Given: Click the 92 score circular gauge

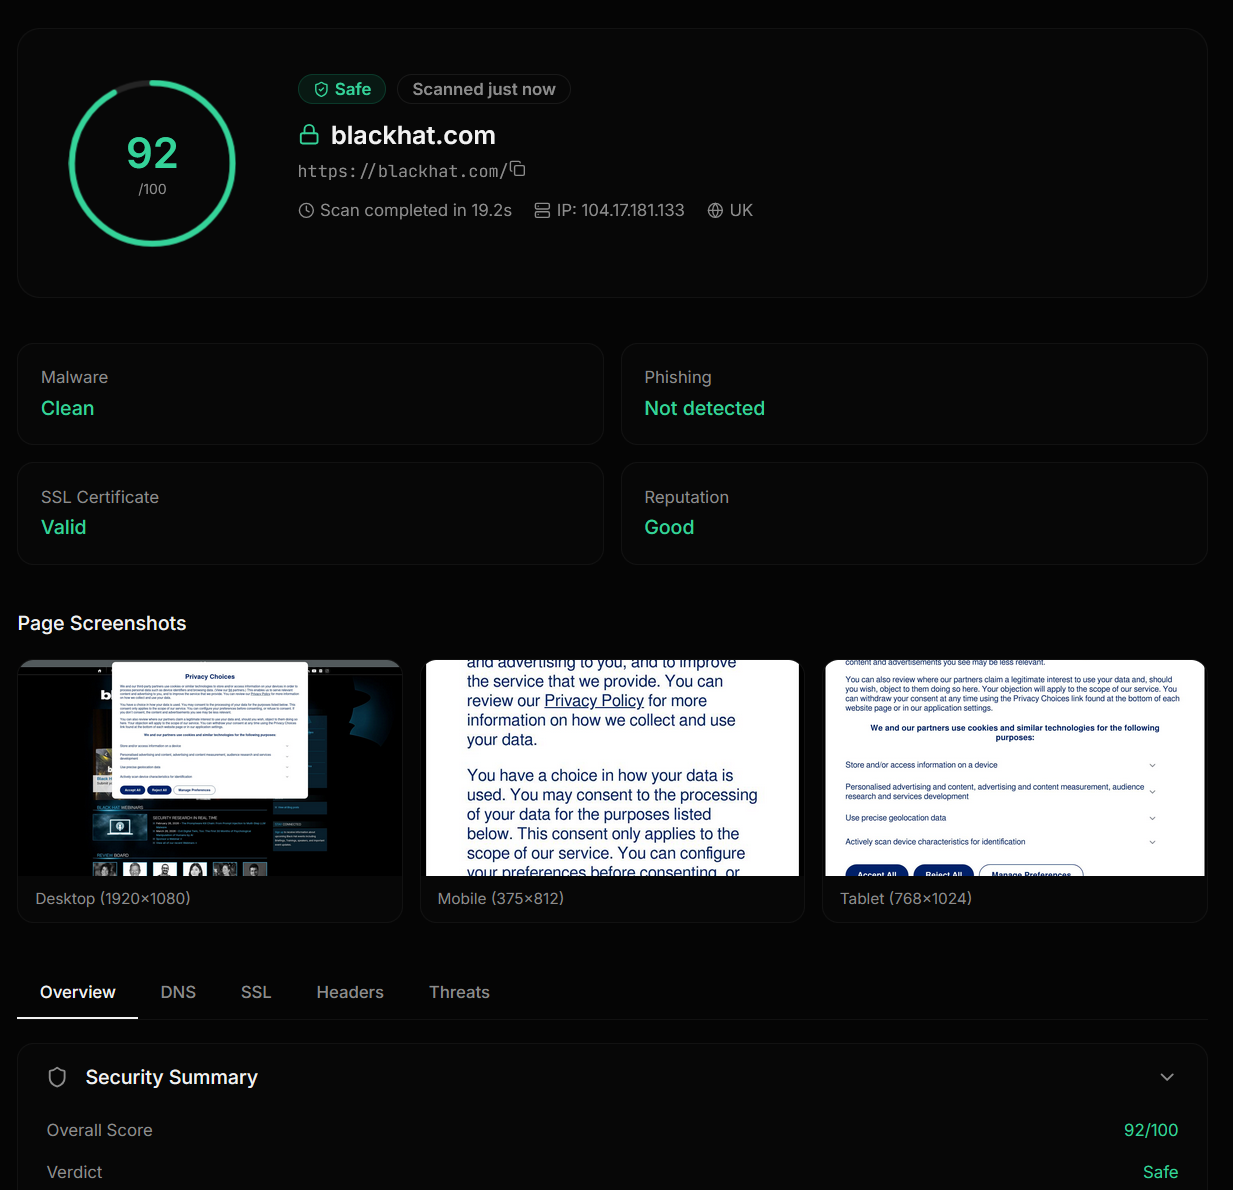Looking at the screenshot, I should pos(152,163).
